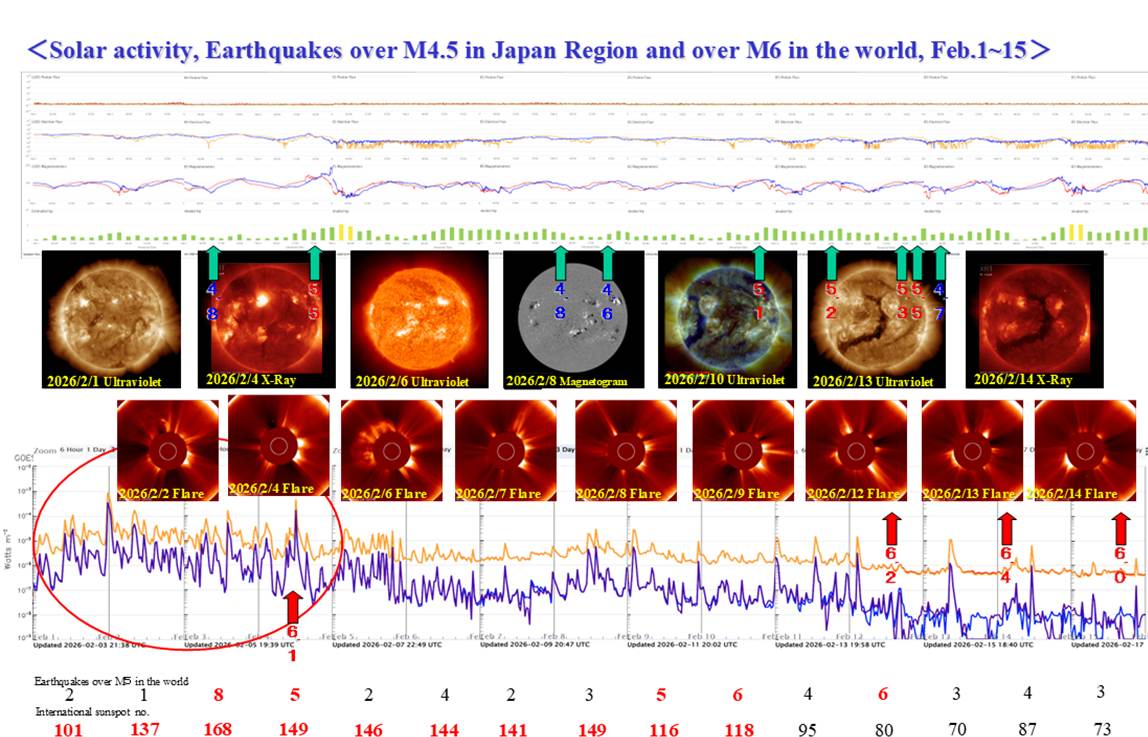1148x737 pixels.
Task: Click the green arrow labeled 4.8 over the 2026/2/4 X-Ray image
Action: (x=213, y=263)
